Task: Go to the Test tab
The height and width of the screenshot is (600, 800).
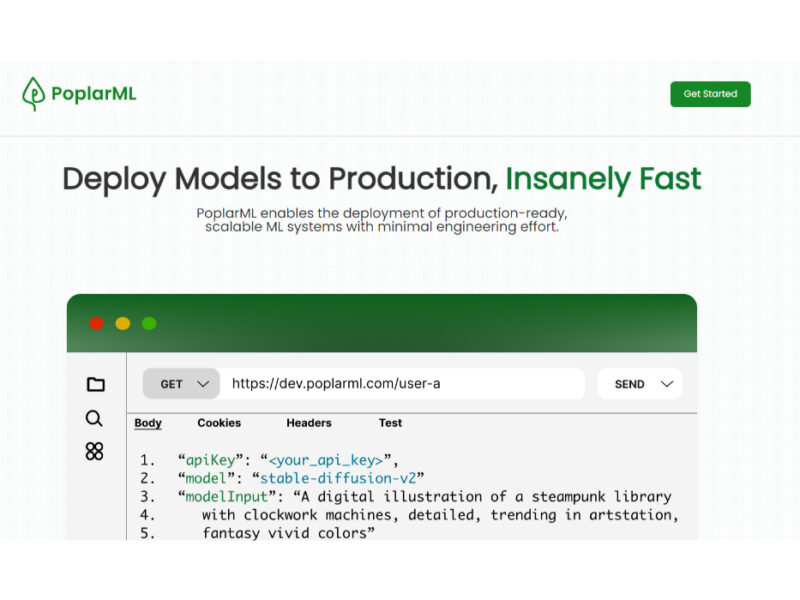Action: coord(390,423)
